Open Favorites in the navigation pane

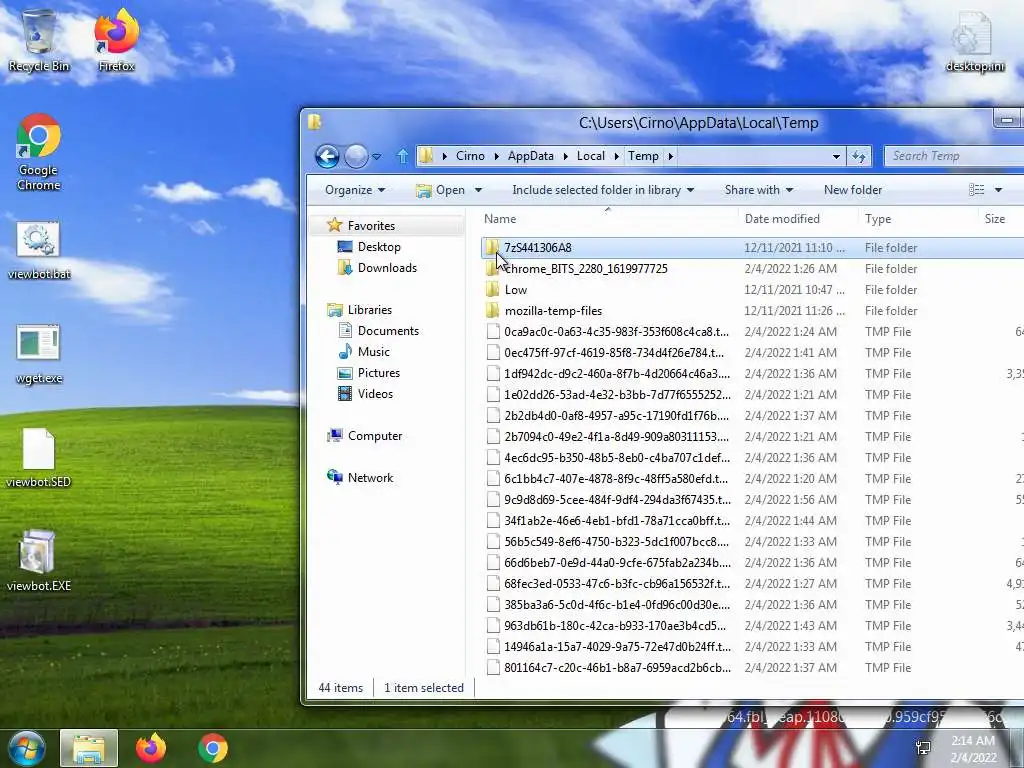pos(371,226)
